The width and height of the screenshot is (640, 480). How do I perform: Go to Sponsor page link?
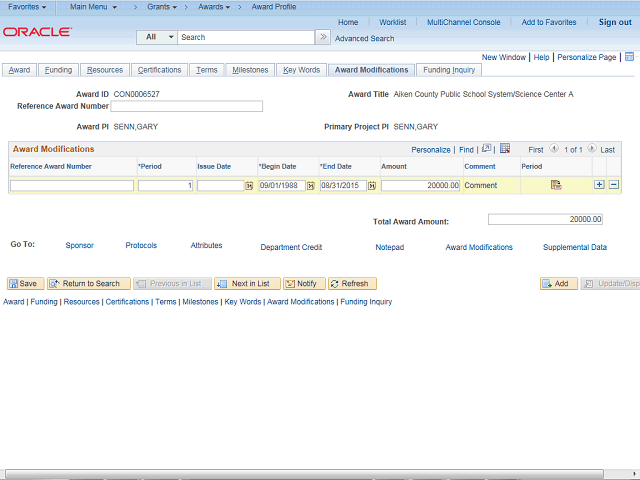point(80,245)
